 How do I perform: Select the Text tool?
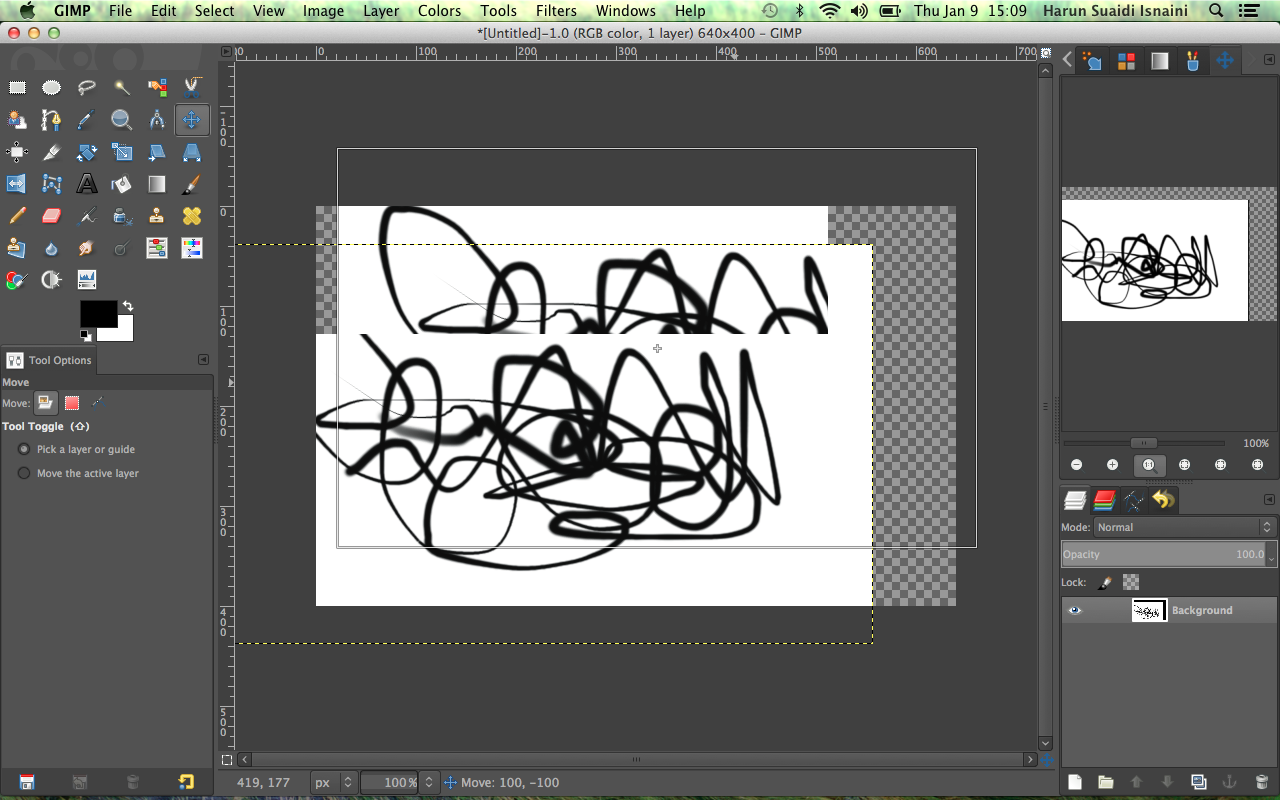coord(87,184)
